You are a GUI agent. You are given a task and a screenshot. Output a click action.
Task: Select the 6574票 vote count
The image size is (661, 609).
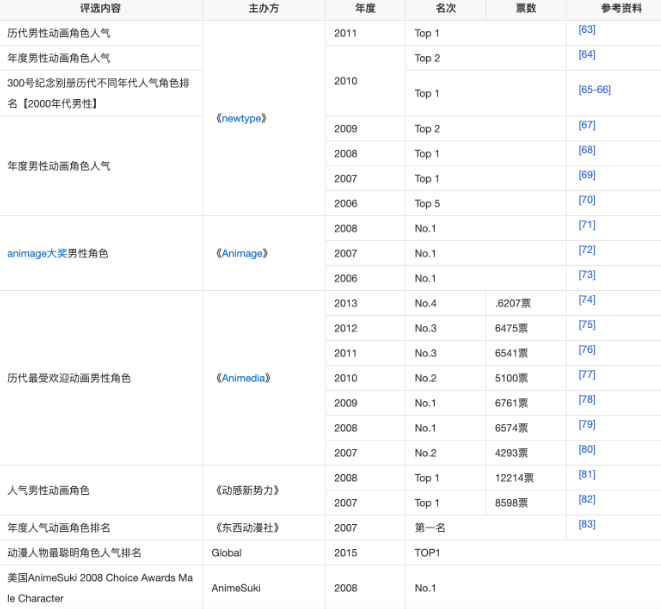[x=526, y=428]
